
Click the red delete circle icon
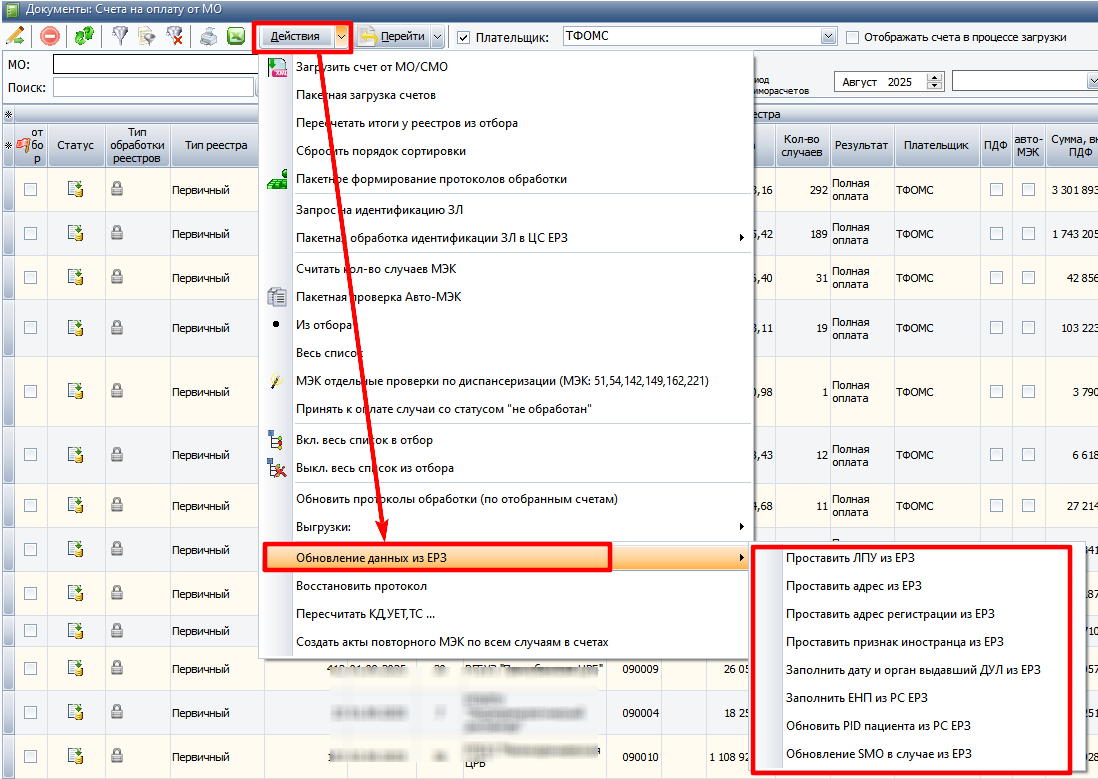coord(50,36)
